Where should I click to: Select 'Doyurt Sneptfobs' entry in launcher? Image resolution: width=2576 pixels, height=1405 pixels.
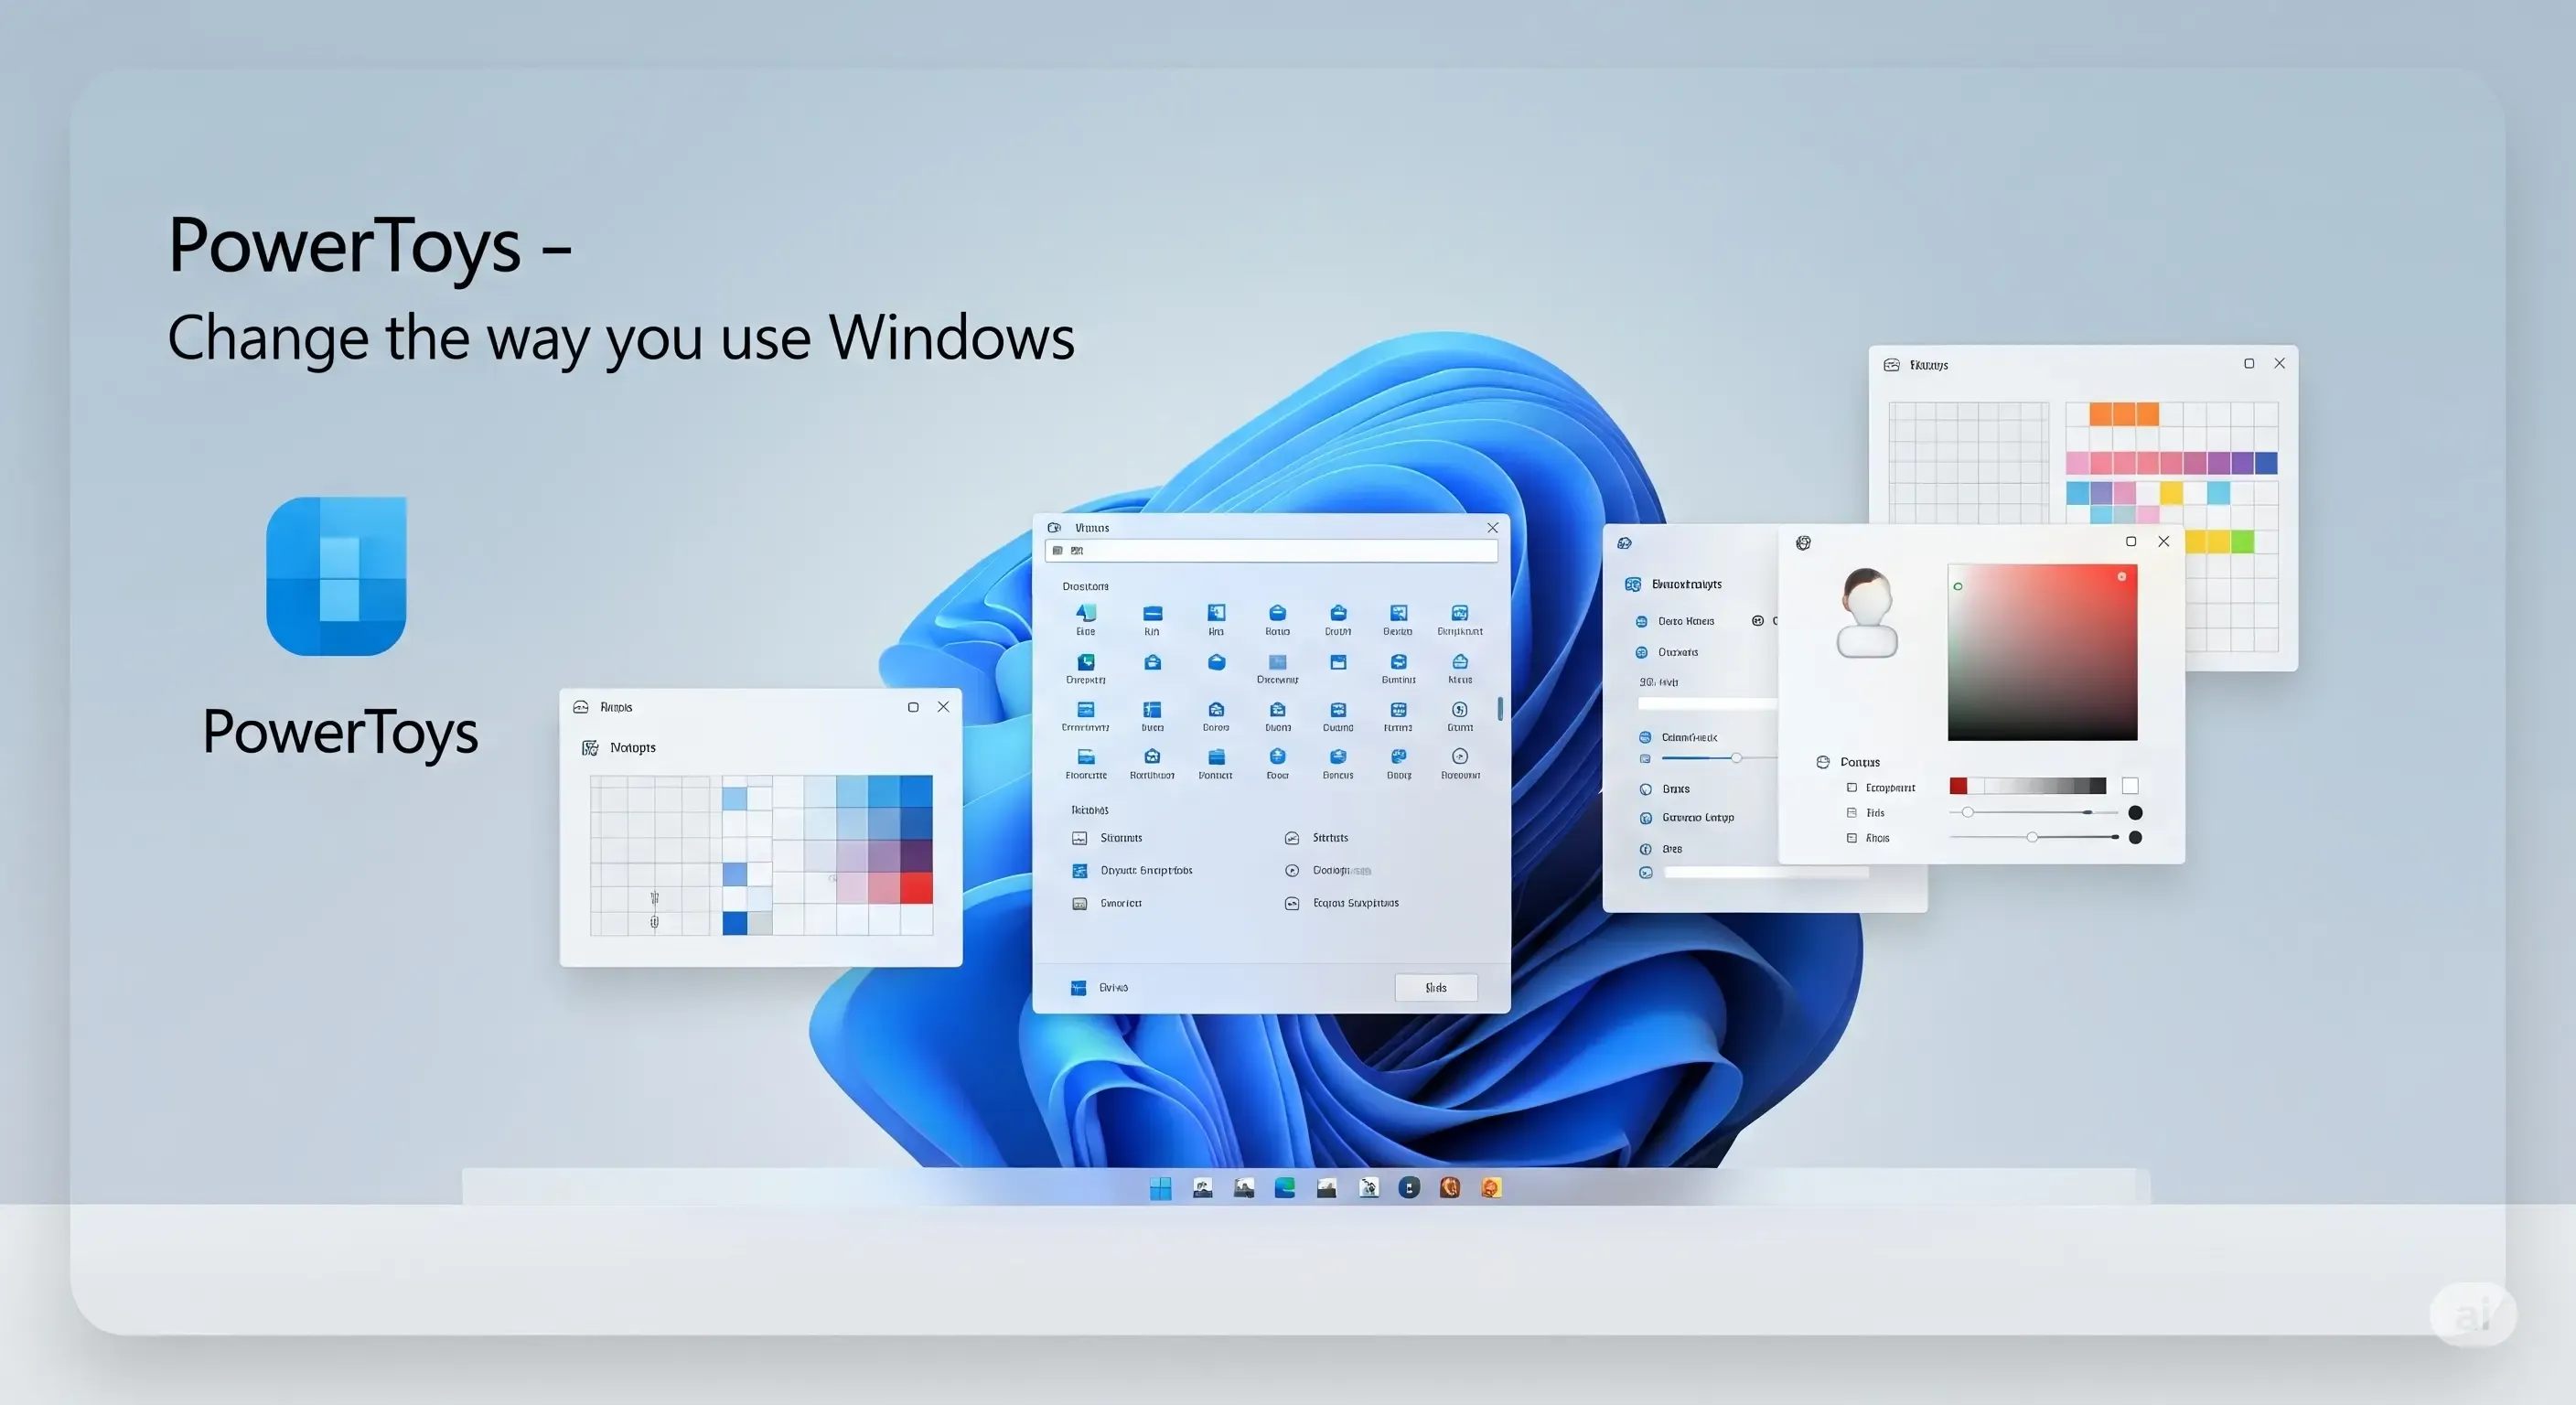(1133, 871)
